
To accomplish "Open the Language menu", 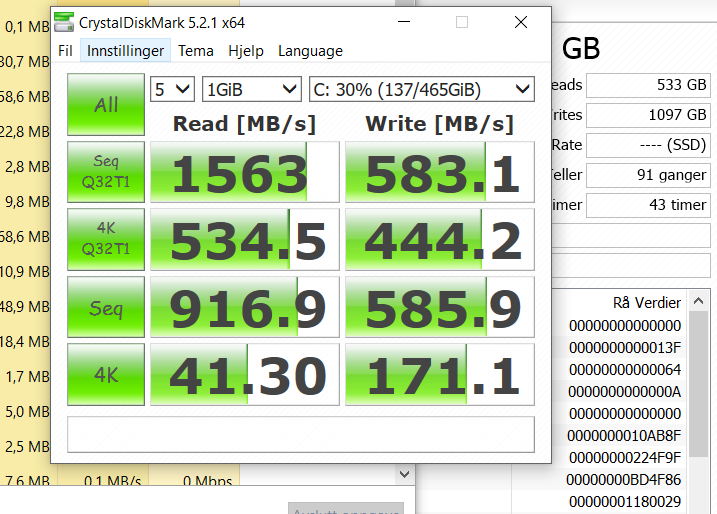I will point(310,51).
